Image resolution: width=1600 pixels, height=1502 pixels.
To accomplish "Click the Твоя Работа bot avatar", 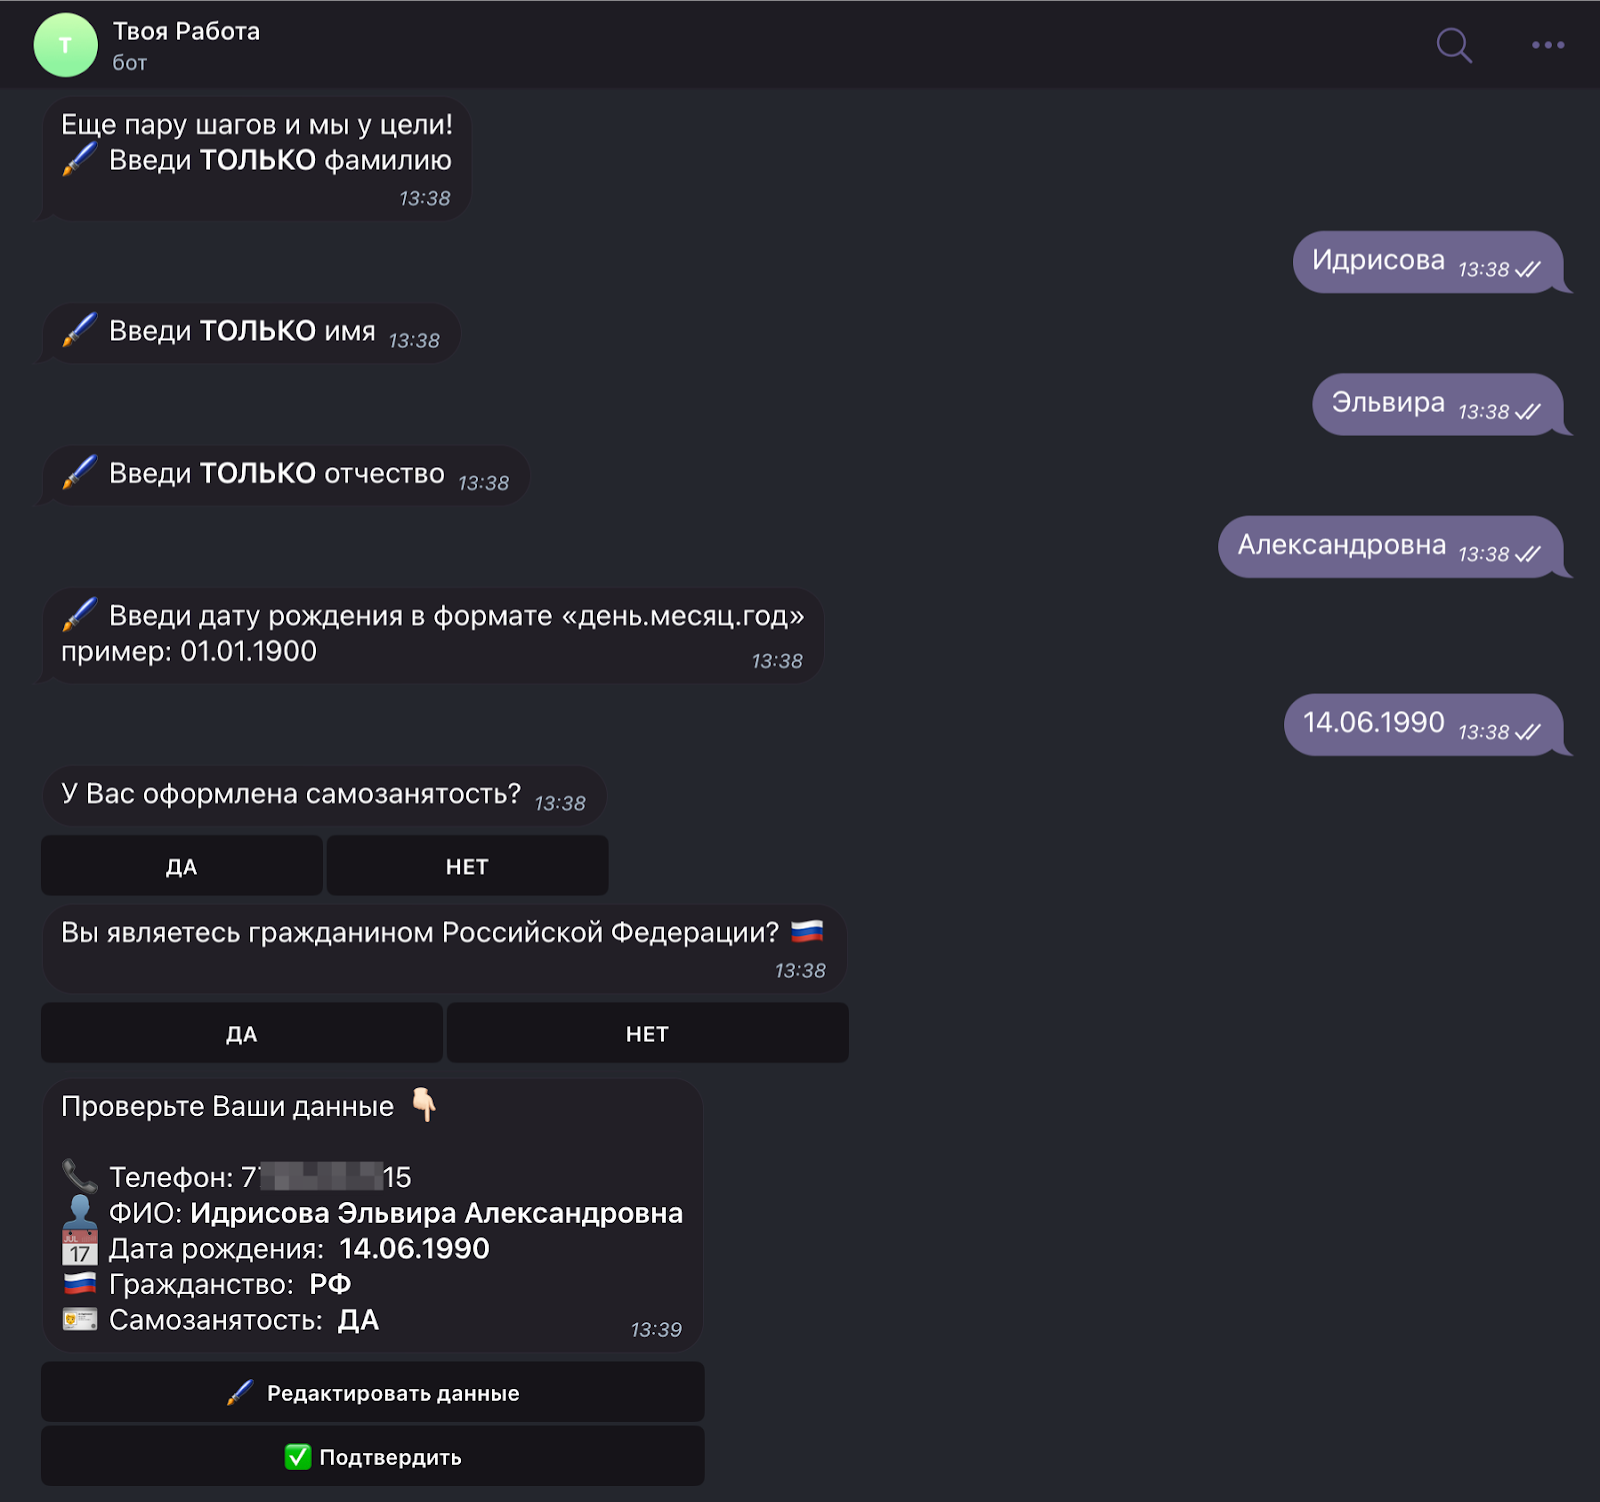I will click(x=65, y=45).
